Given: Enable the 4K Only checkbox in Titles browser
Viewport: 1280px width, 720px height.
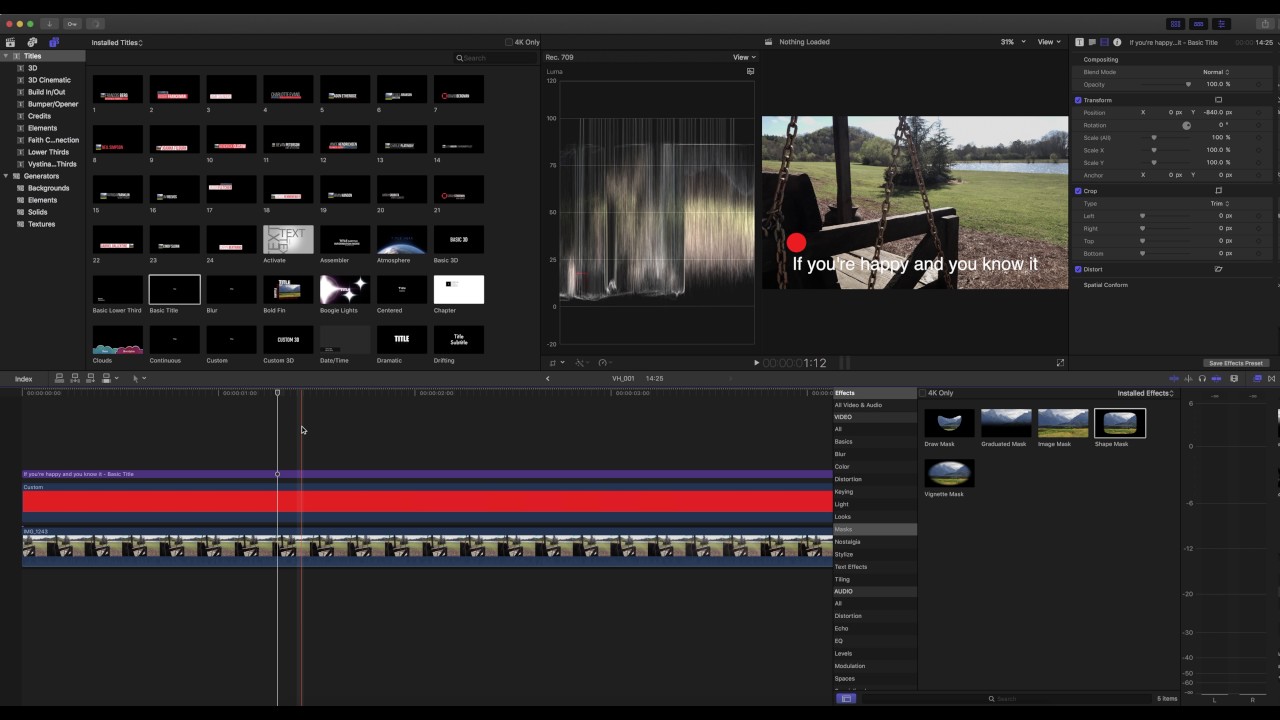Looking at the screenshot, I should tap(509, 42).
